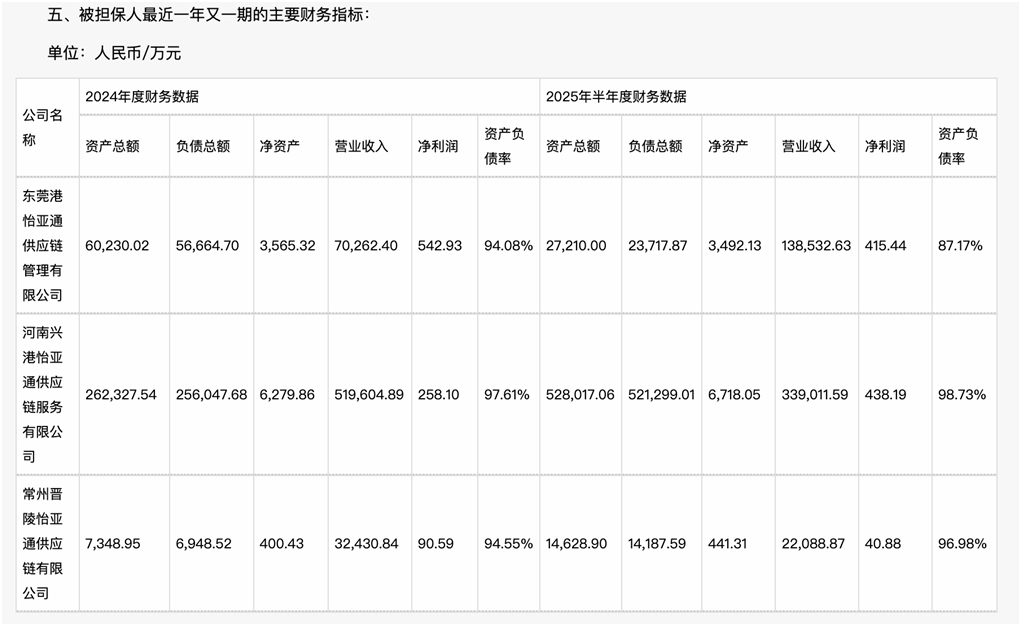Click the value 14,187.59

pyautogui.click(x=657, y=543)
